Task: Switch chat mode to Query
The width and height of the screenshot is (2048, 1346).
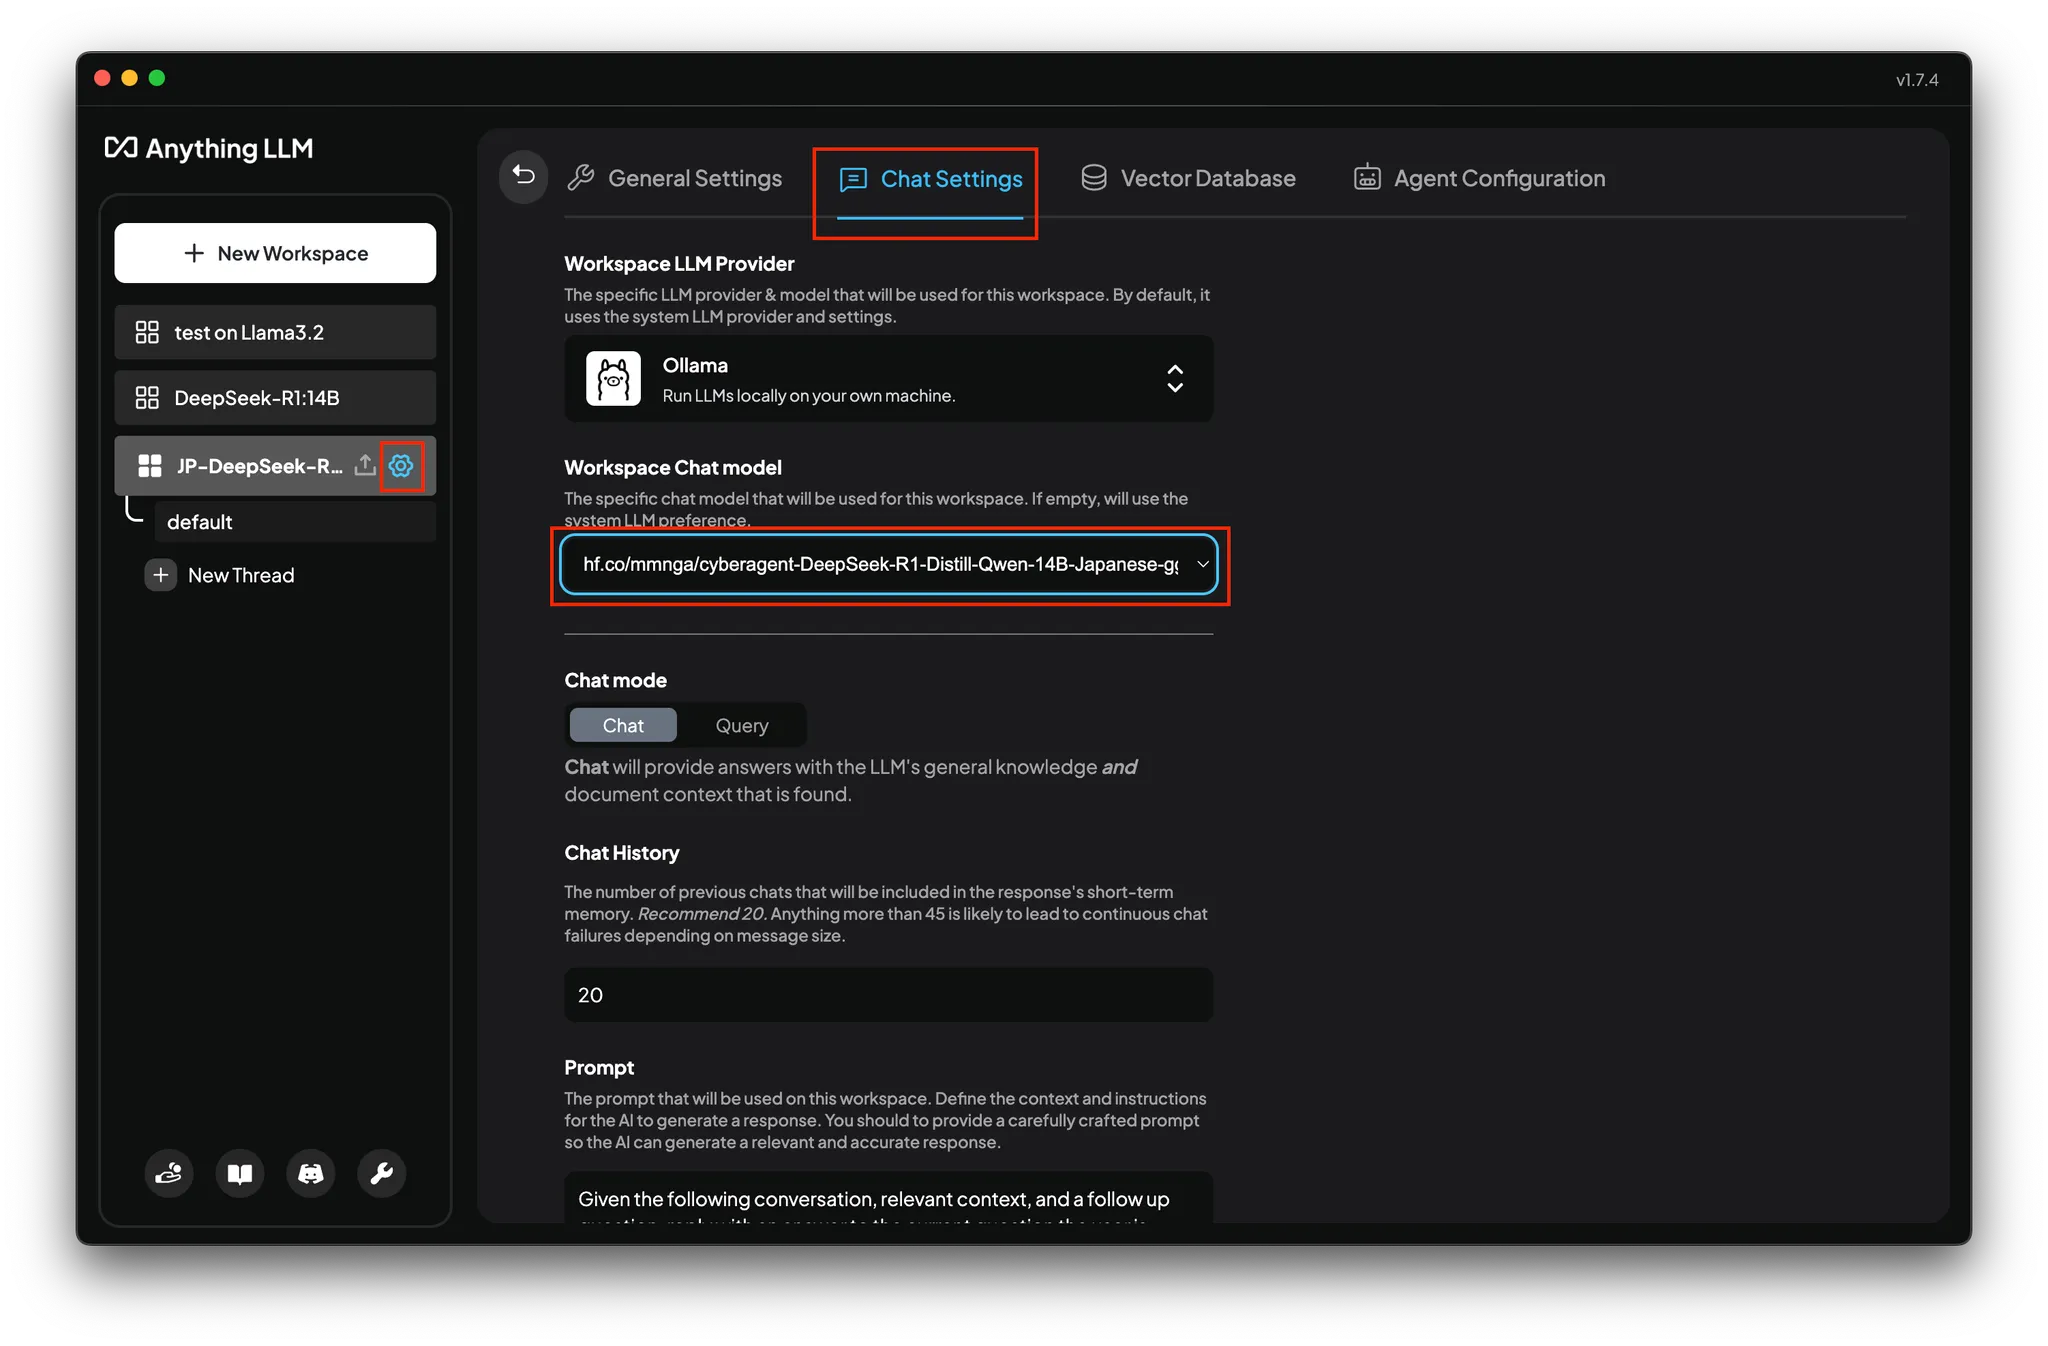Action: coord(741,725)
